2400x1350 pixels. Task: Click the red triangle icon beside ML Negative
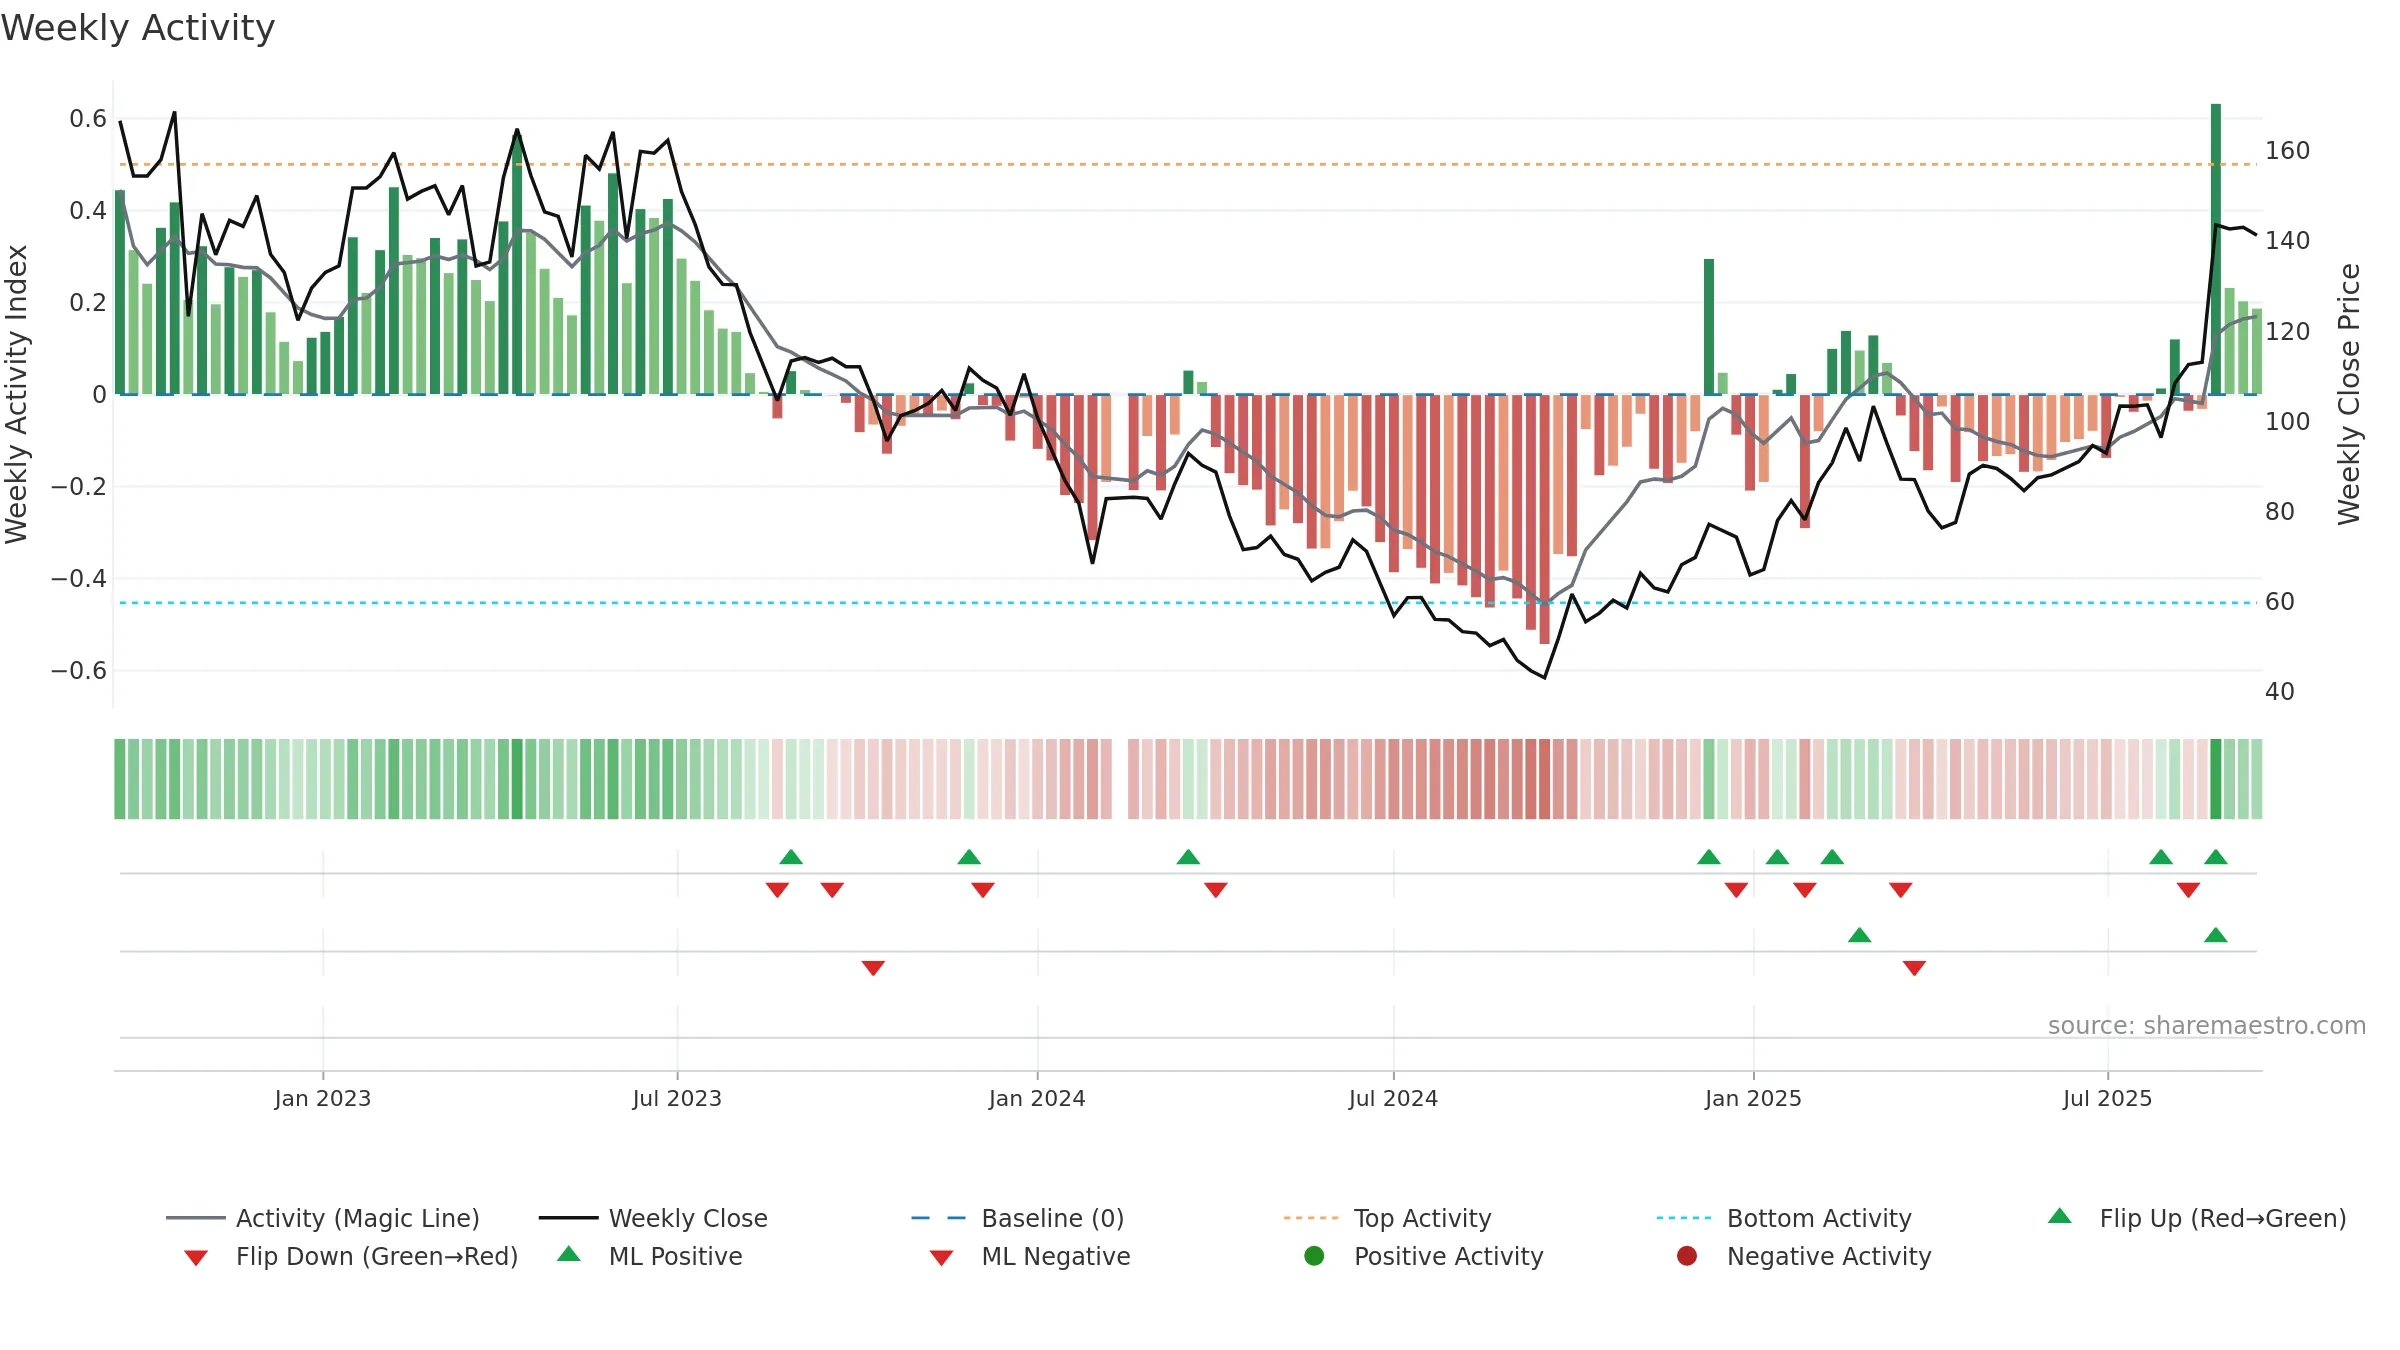[x=941, y=1258]
